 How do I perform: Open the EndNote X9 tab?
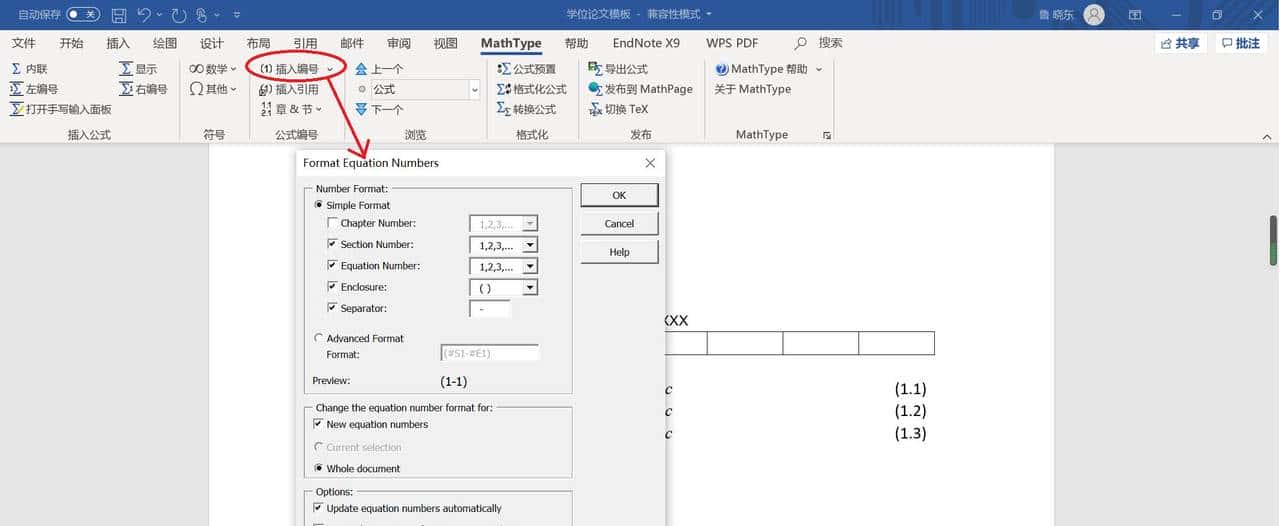click(x=646, y=43)
